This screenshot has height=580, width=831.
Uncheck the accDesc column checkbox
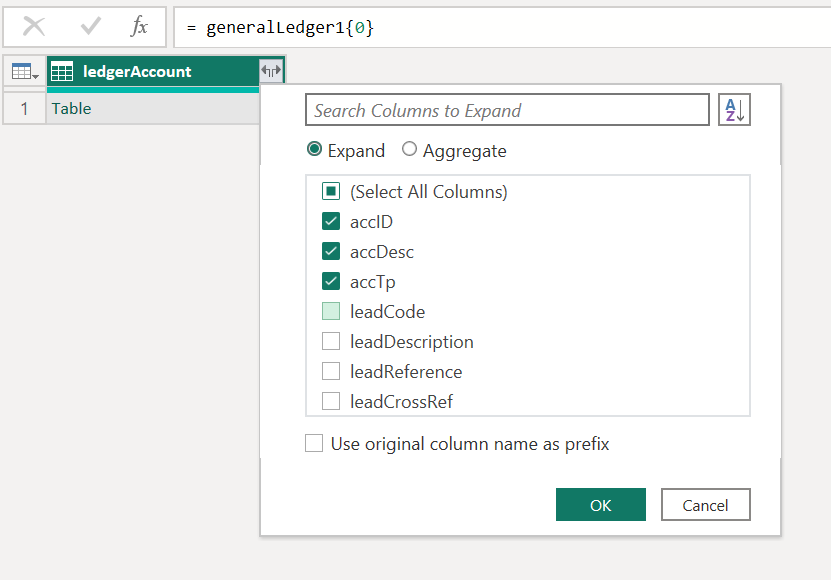[x=331, y=251]
